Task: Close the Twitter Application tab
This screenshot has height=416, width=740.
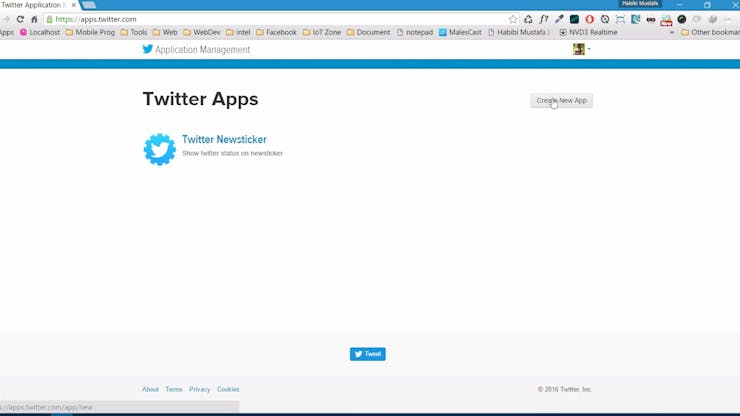Action: [74, 5]
